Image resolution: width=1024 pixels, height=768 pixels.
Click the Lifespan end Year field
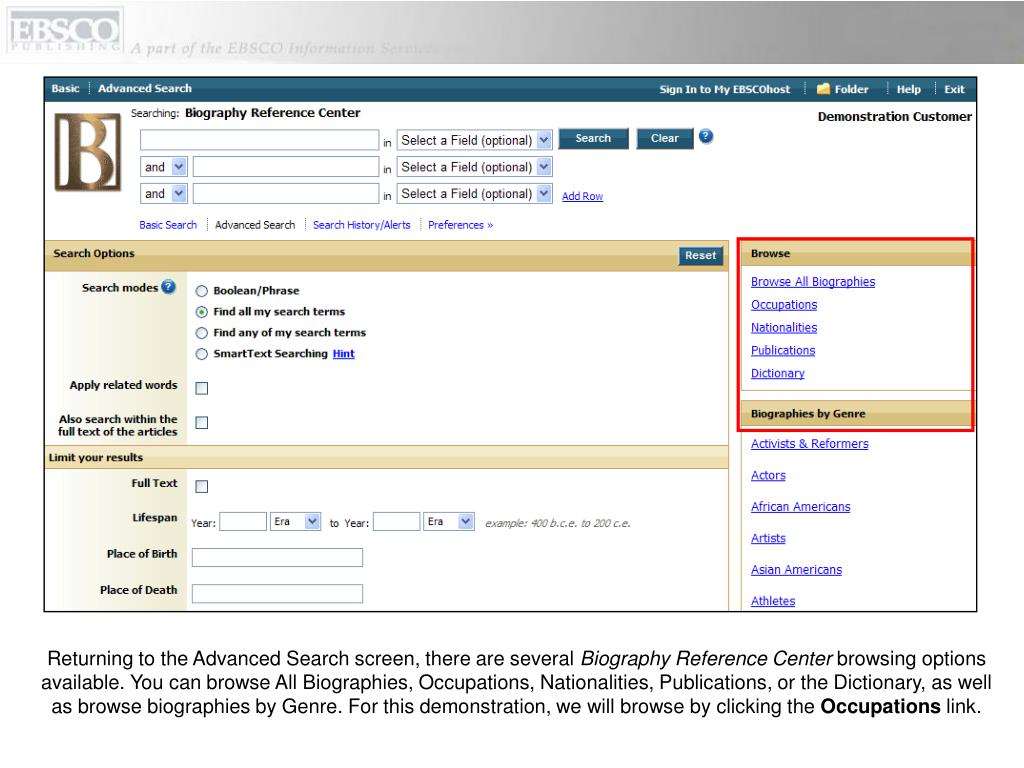(x=396, y=522)
